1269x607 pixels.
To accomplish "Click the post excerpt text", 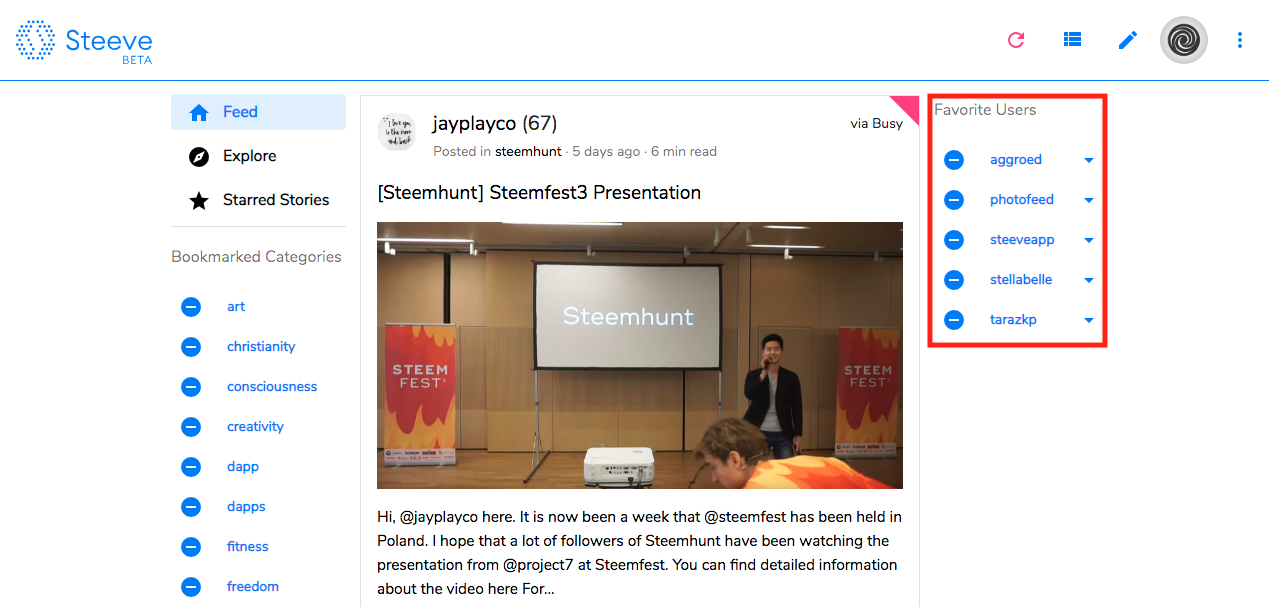I will point(640,553).
